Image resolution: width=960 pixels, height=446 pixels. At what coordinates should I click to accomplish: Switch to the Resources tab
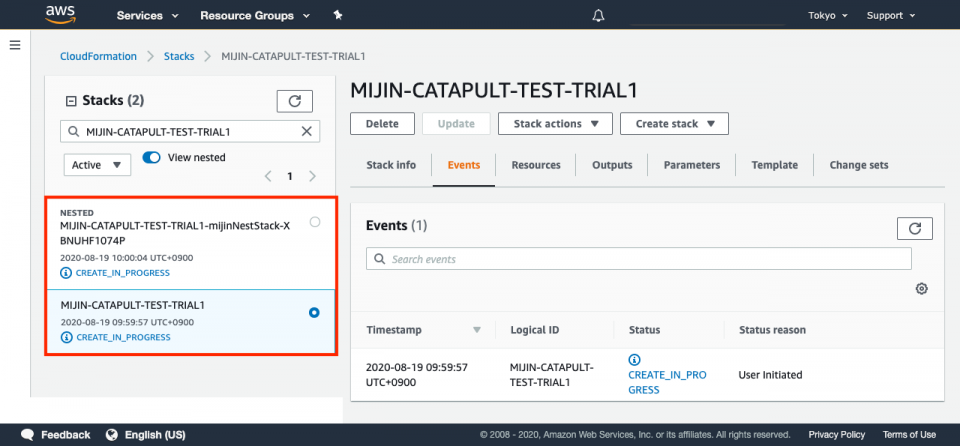tap(536, 165)
